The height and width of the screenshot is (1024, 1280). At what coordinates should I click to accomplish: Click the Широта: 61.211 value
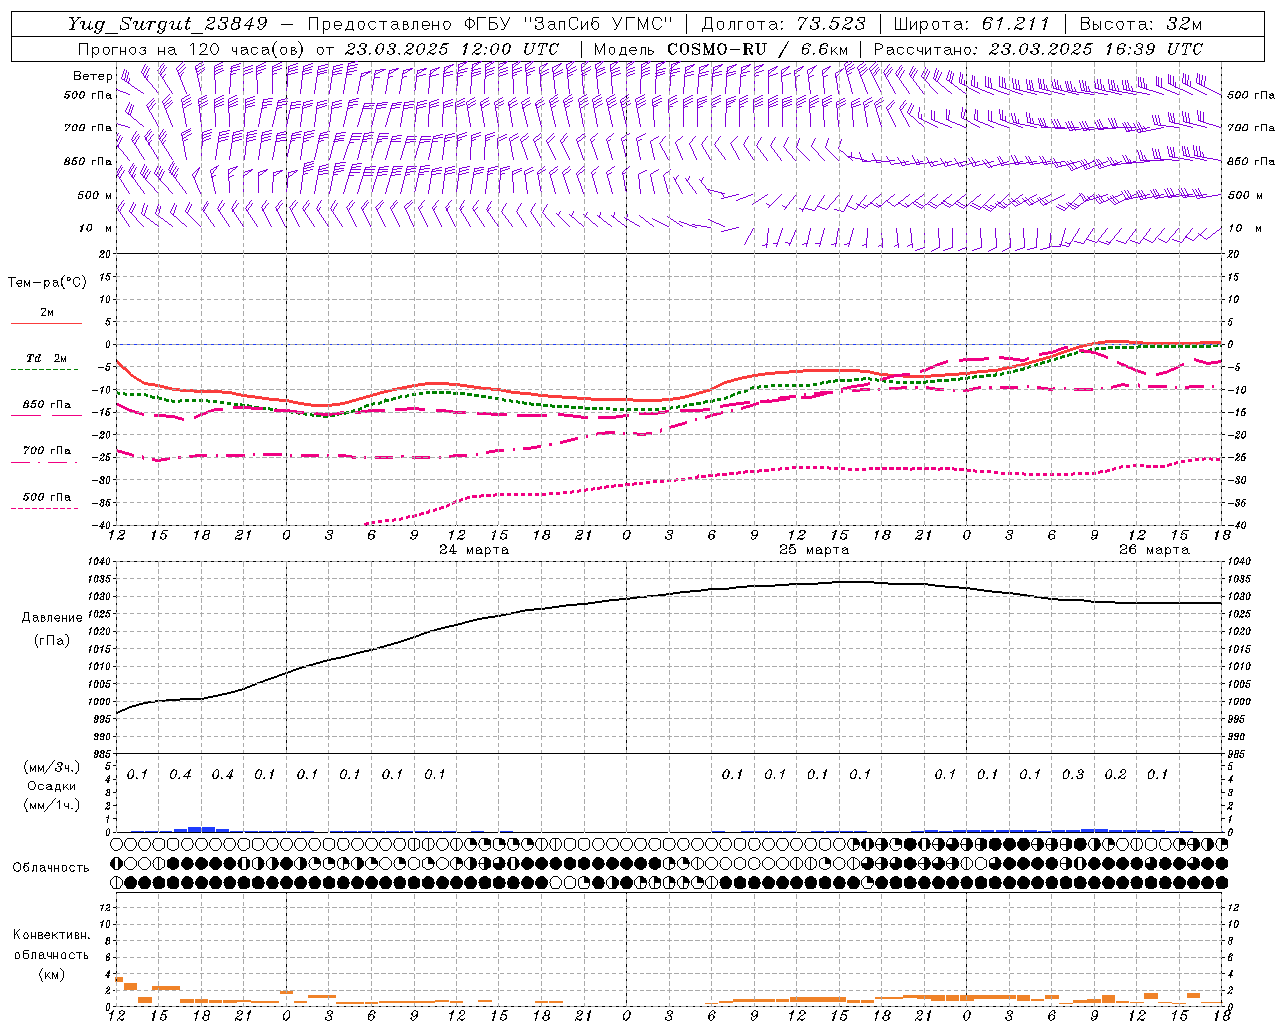pyautogui.click(x=972, y=24)
